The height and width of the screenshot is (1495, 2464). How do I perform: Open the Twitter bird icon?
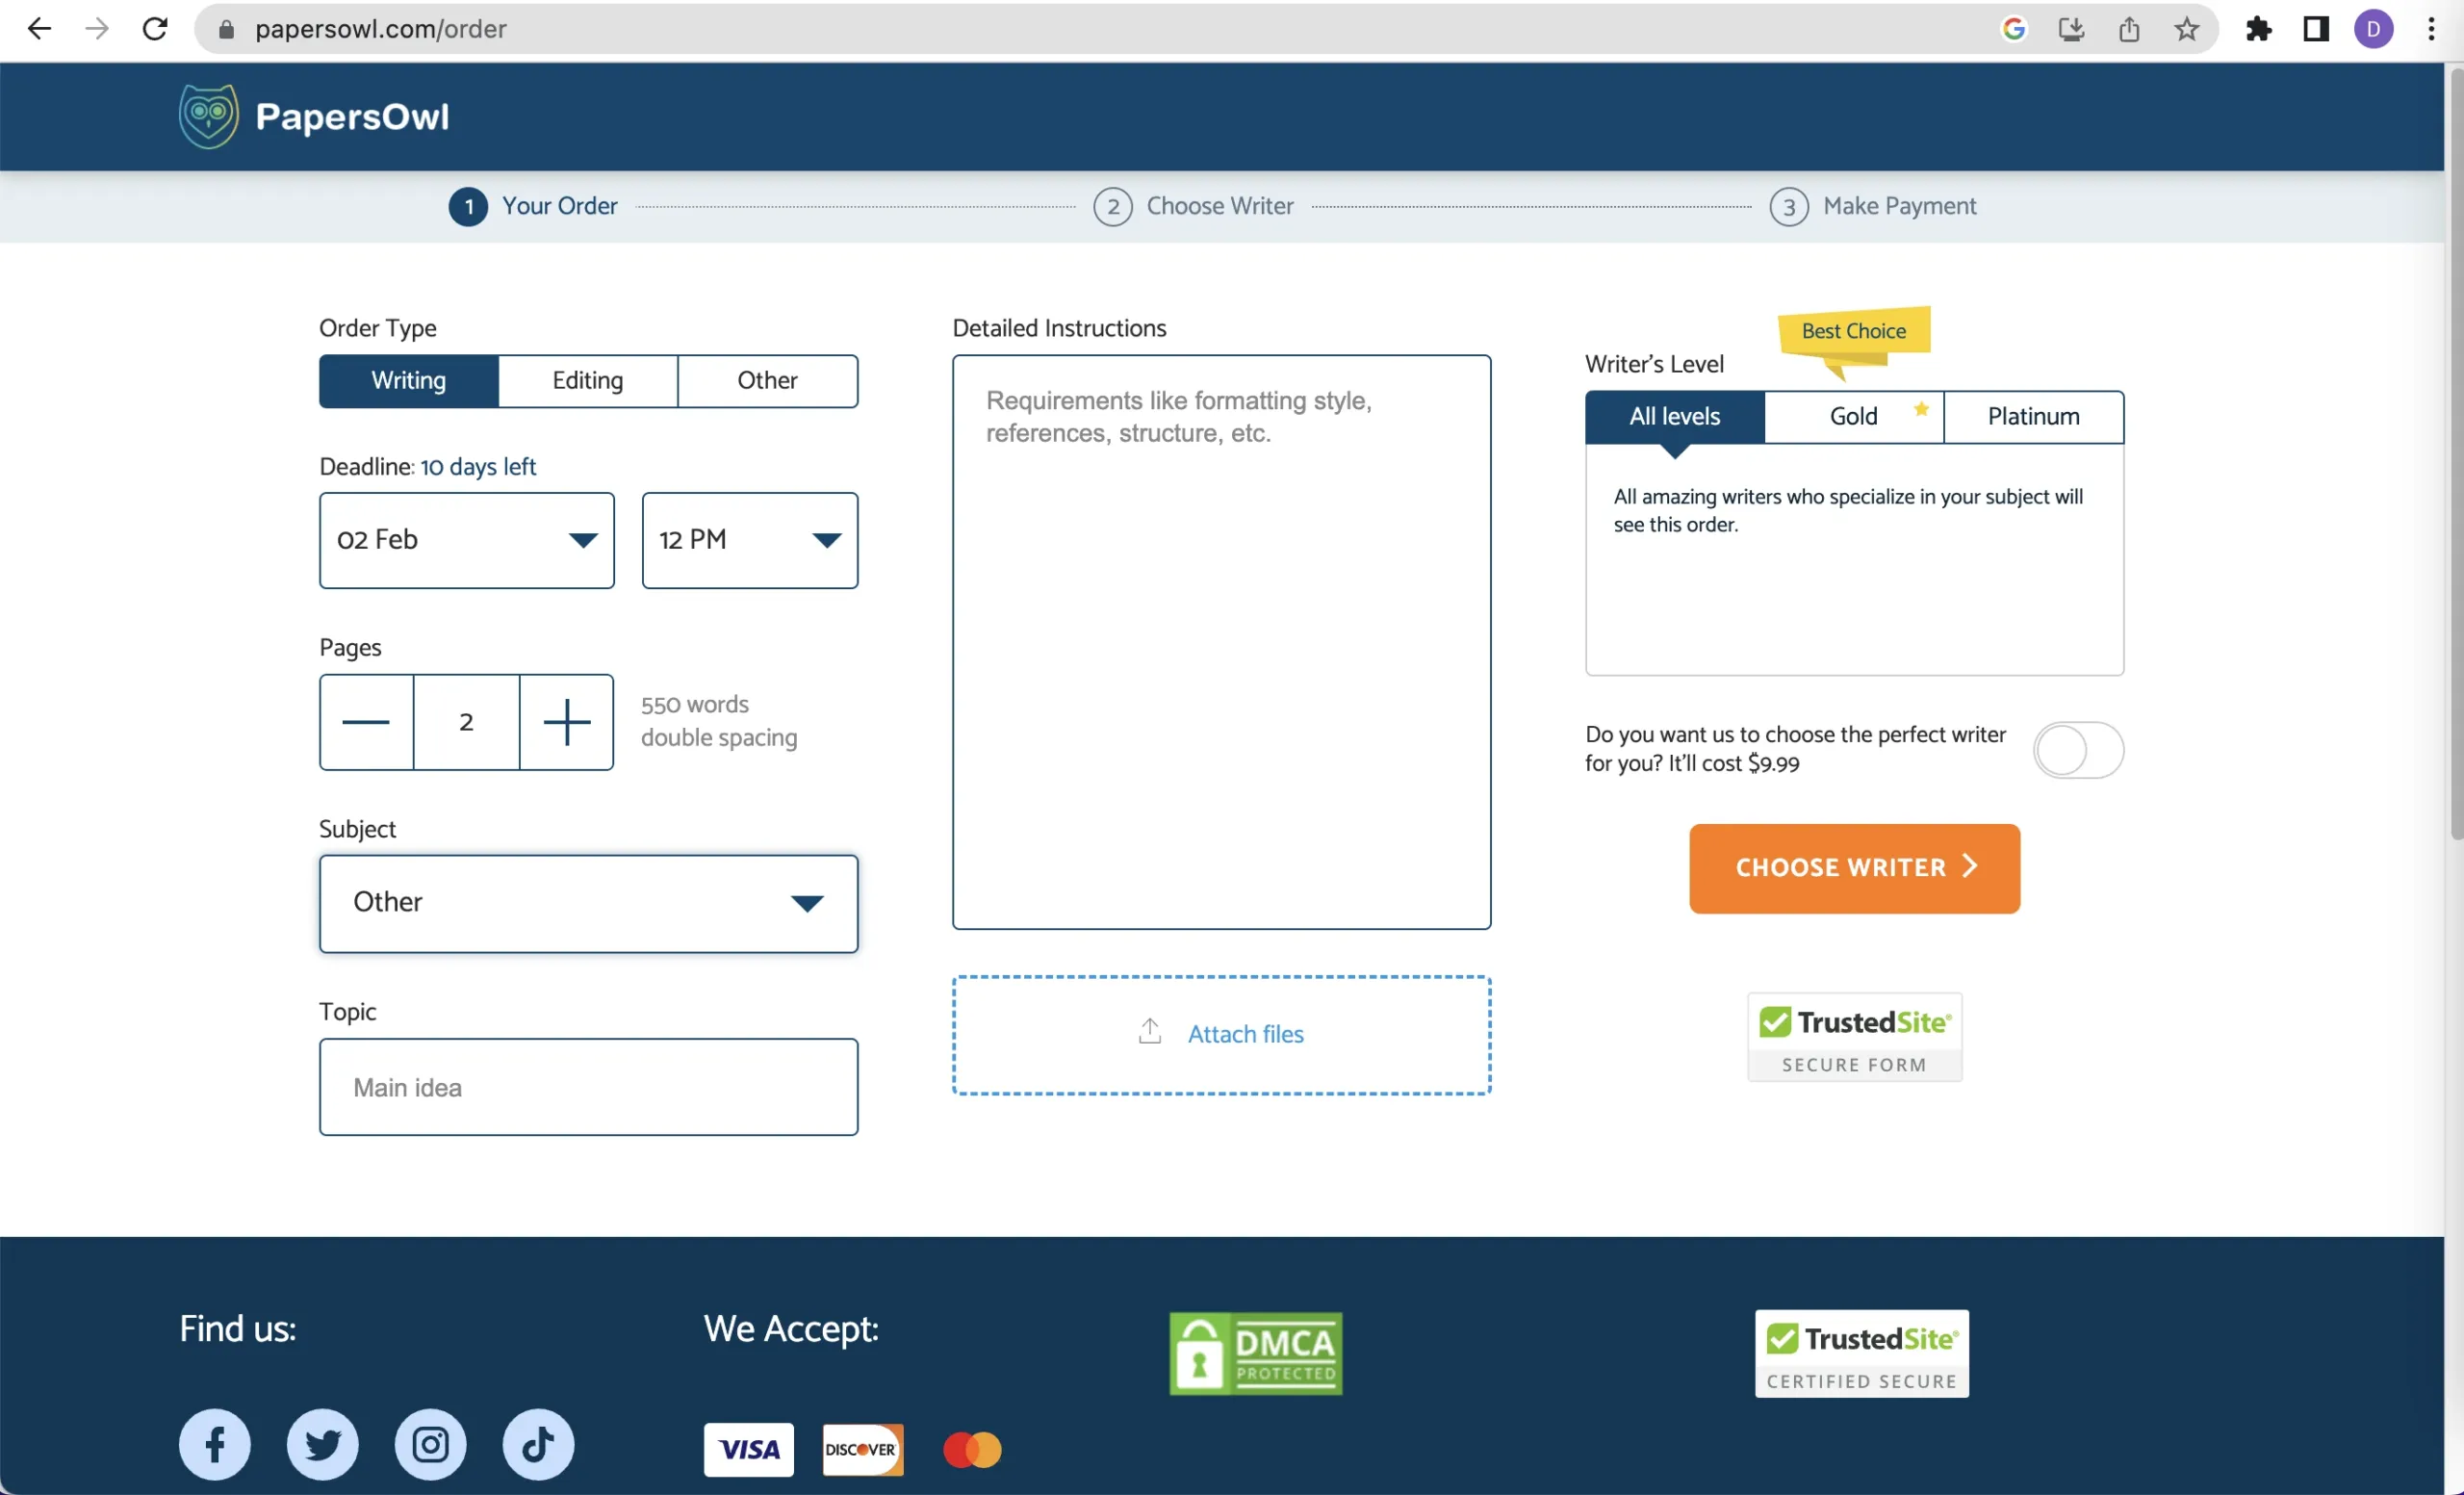tap(322, 1444)
